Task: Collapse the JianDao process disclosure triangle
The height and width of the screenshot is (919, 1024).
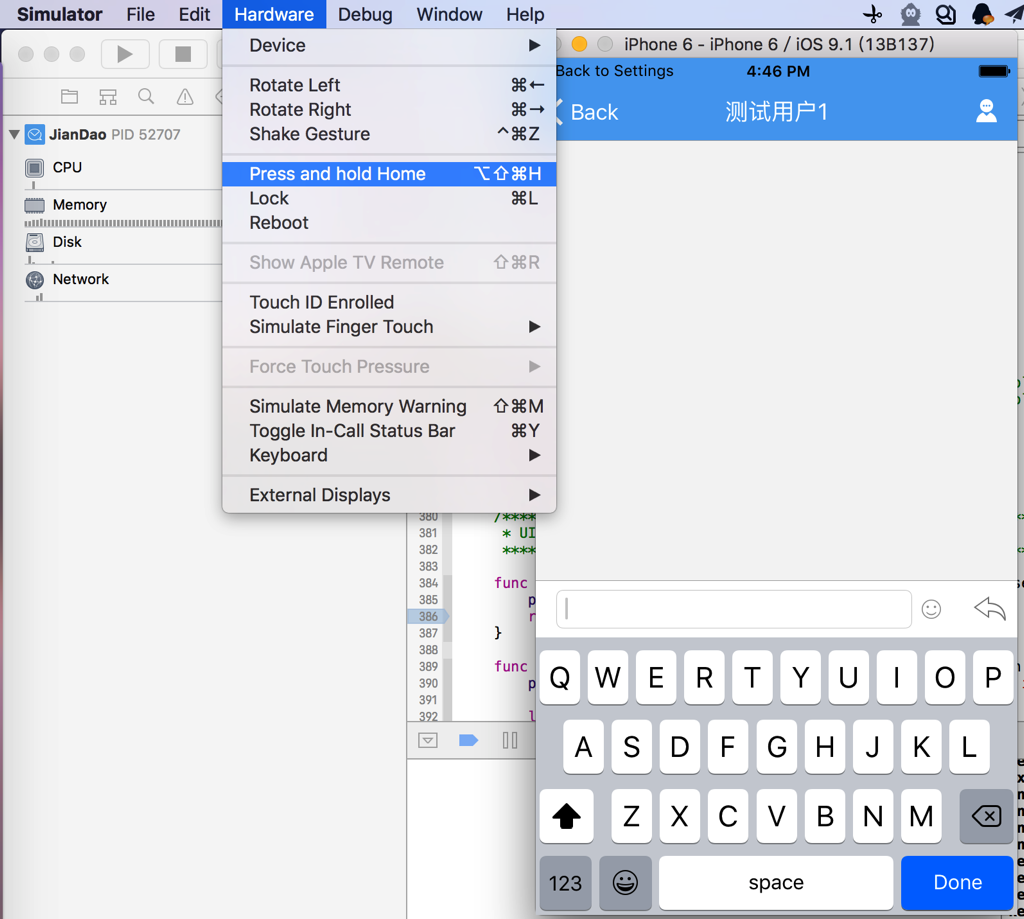Action: (x=14, y=135)
